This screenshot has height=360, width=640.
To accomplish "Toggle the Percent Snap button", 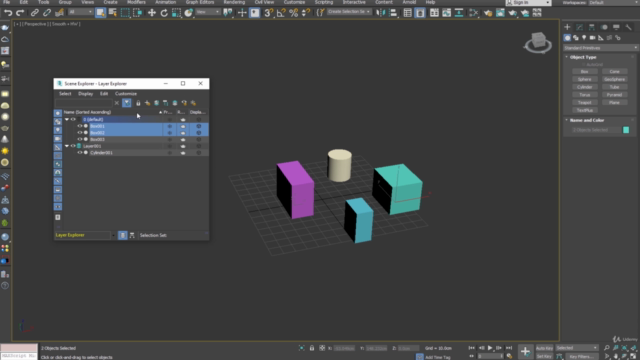I will (x=293, y=13).
